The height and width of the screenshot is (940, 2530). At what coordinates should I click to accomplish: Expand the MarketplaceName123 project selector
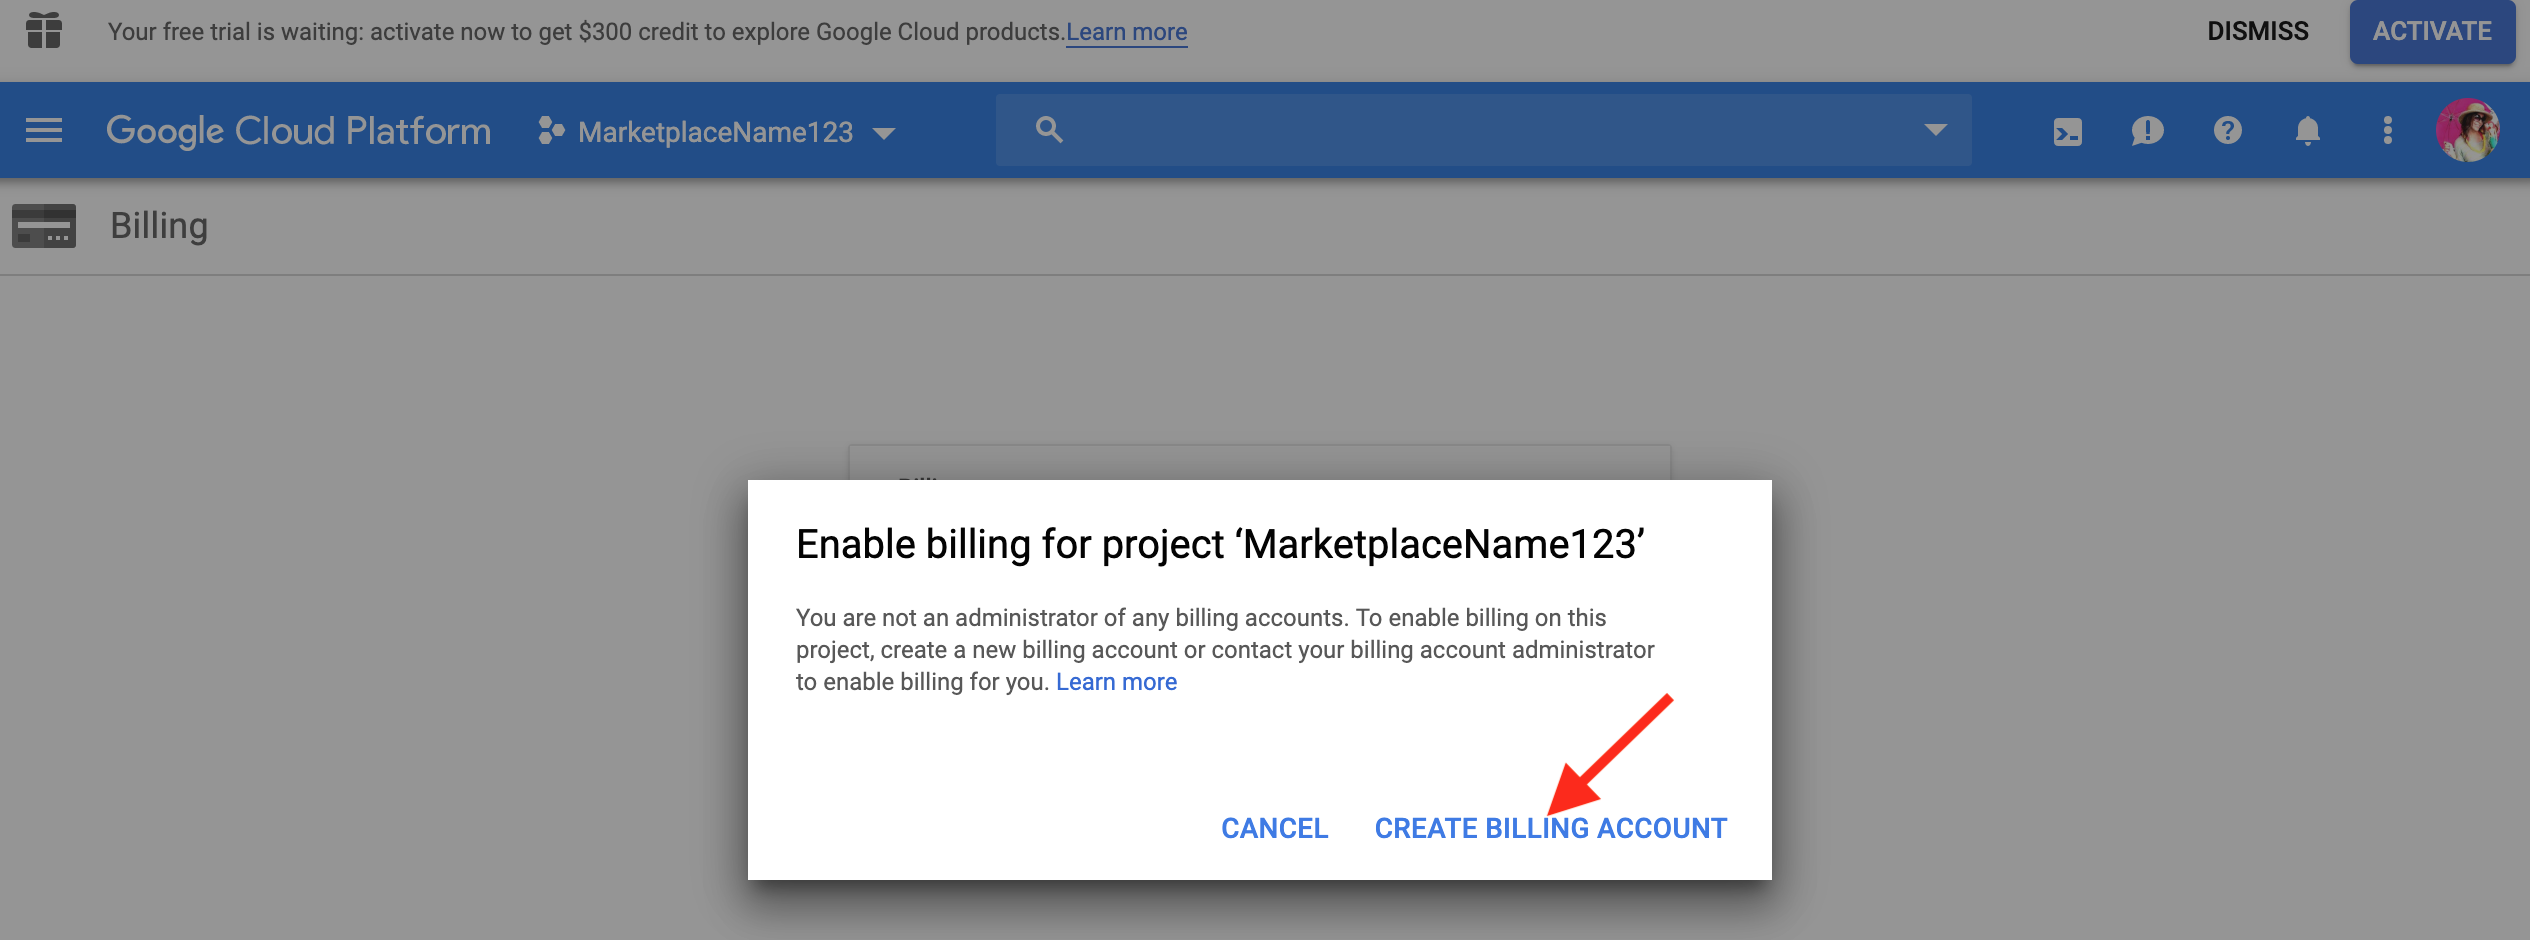[716, 132]
